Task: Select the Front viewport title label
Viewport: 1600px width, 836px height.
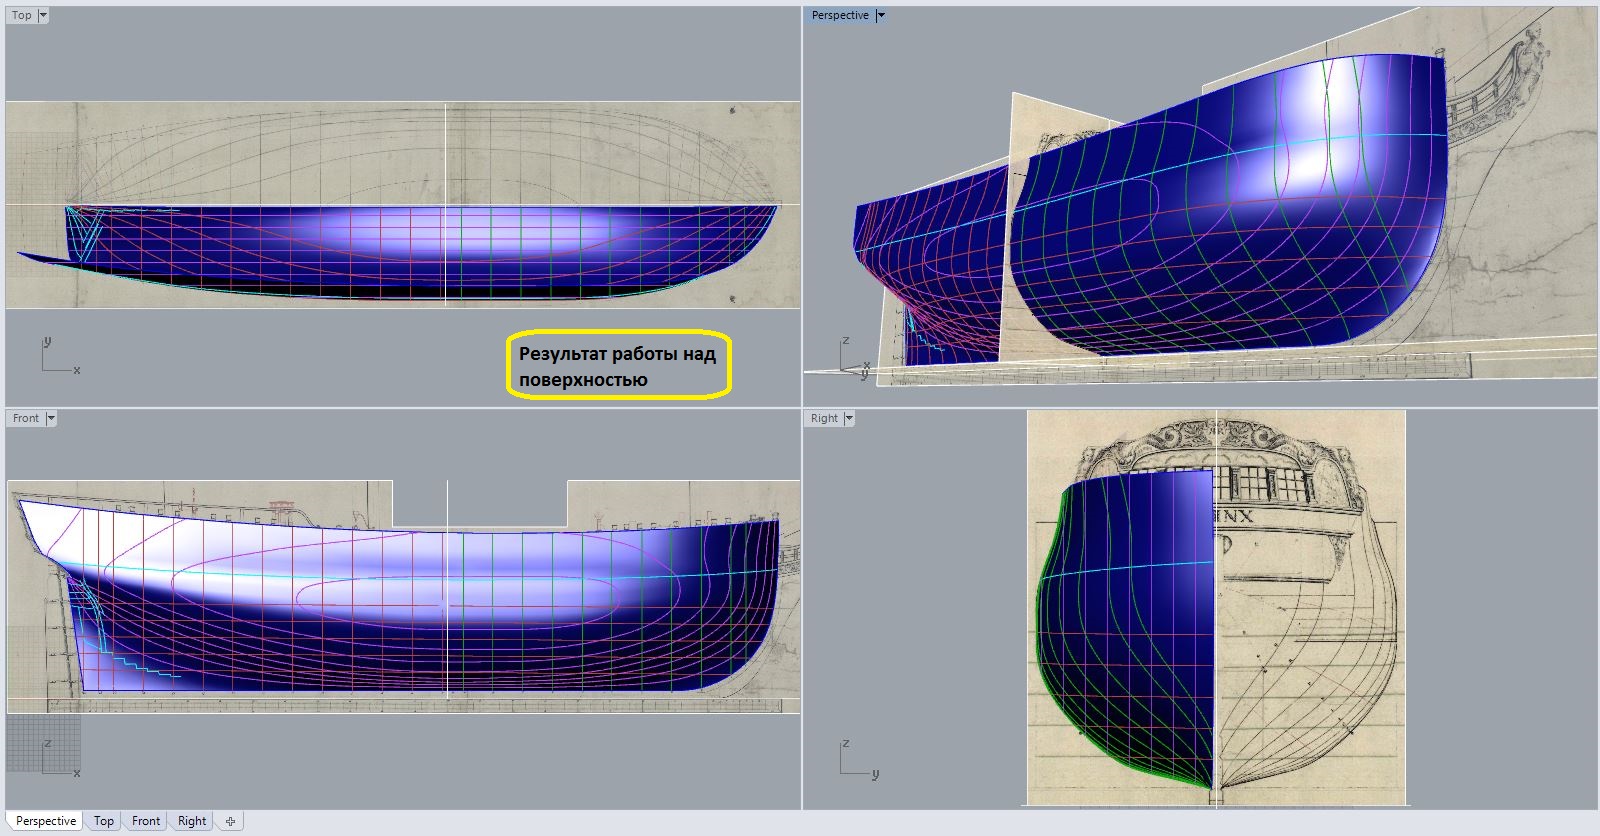Action: click(25, 419)
